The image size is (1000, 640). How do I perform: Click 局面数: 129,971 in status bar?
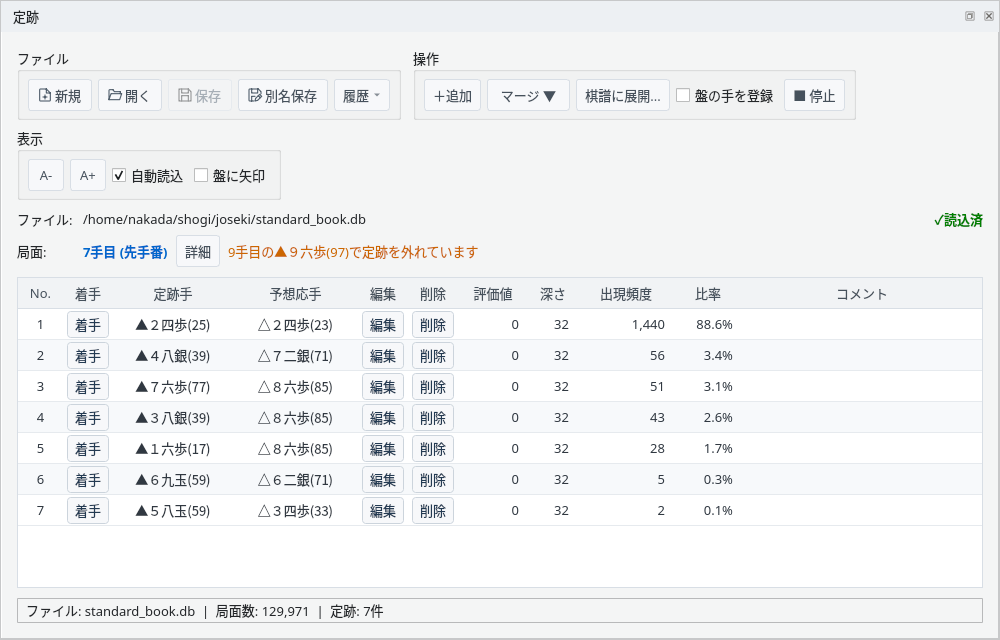(x=262, y=611)
